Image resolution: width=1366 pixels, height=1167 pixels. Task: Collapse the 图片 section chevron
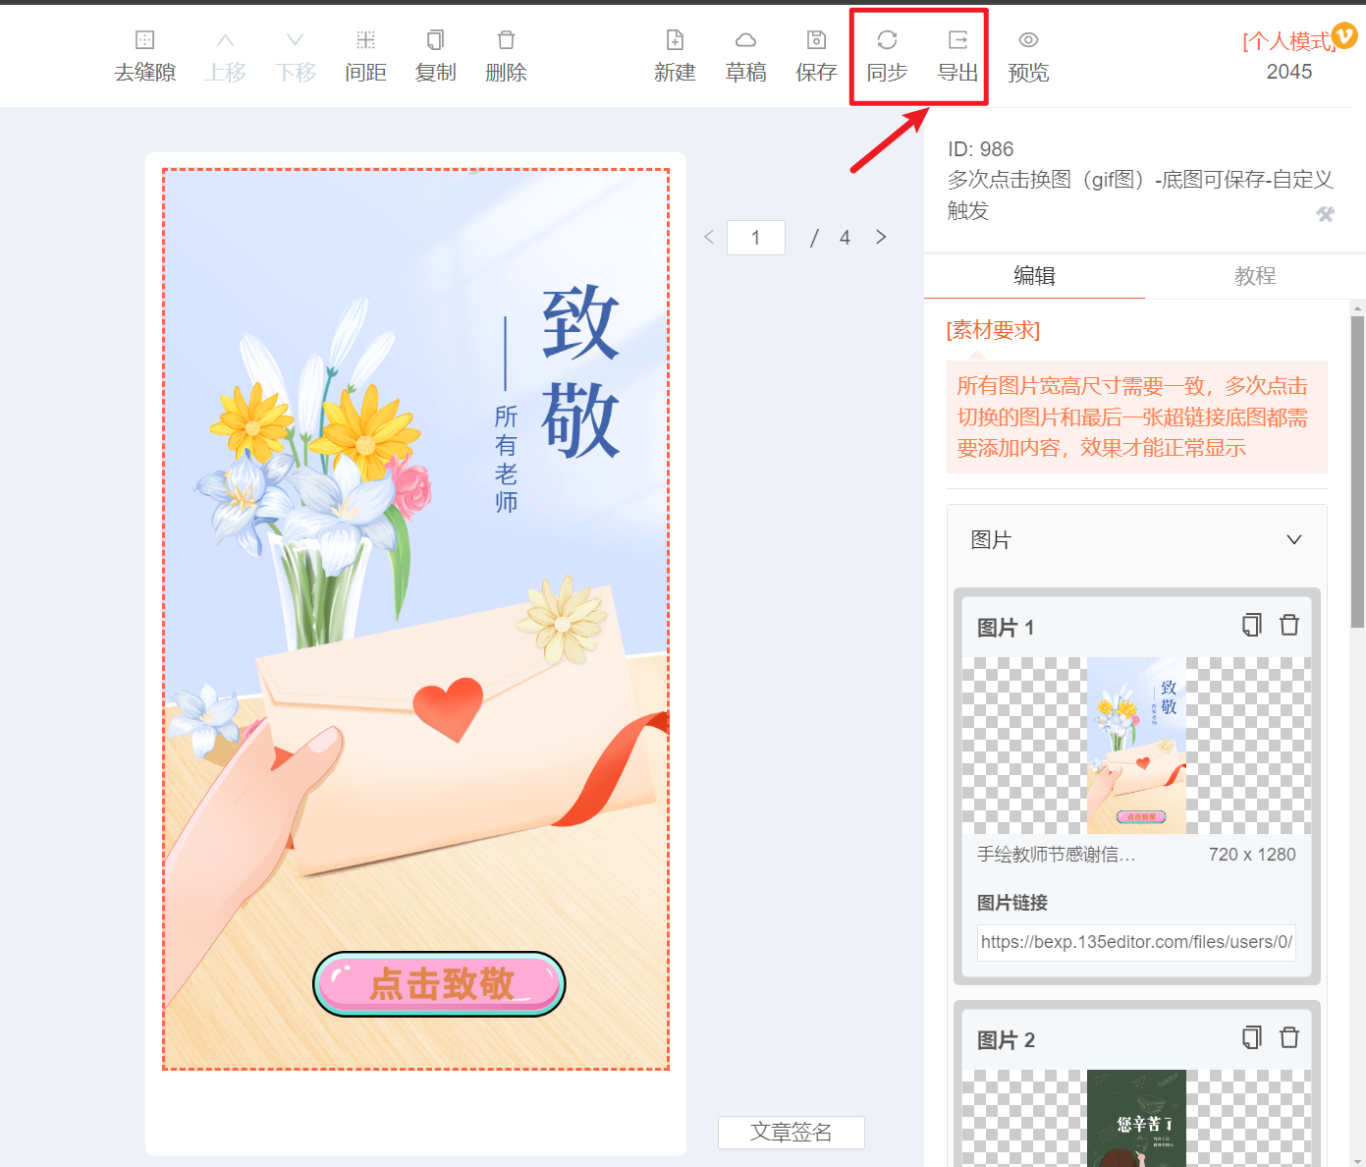(x=1294, y=540)
